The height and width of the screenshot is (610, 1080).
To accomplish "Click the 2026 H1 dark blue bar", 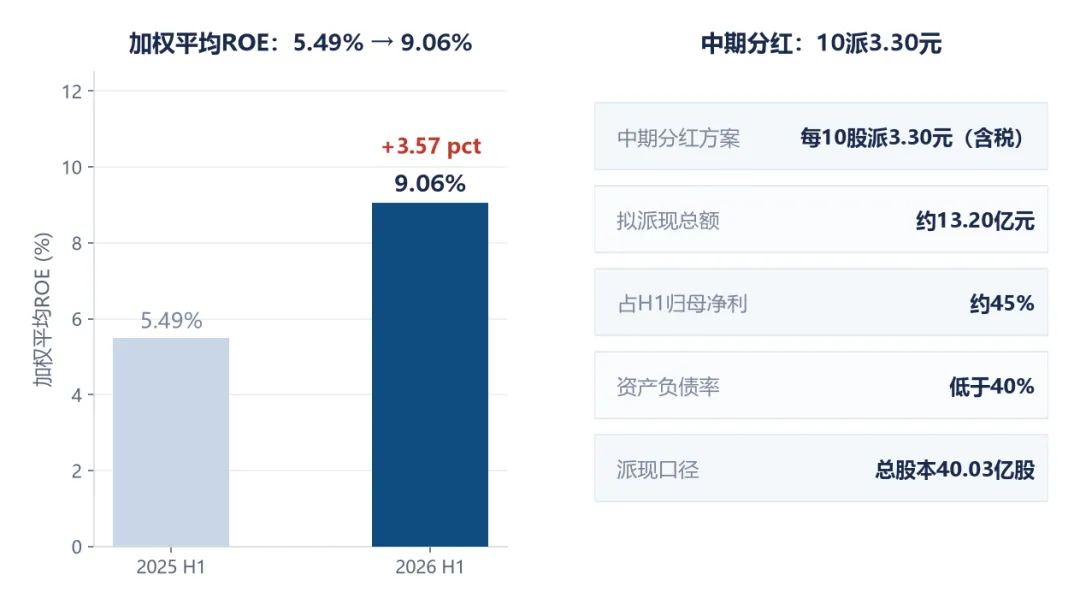I will pos(430,375).
